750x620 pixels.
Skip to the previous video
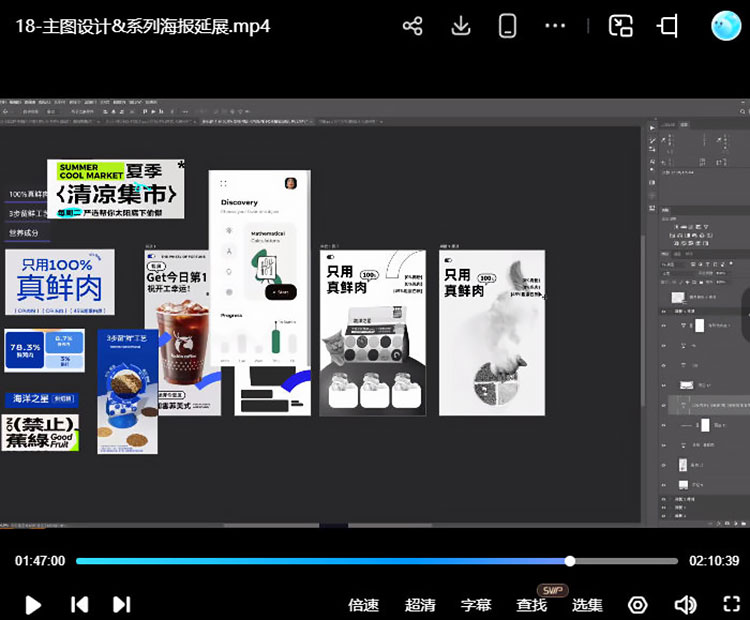79,604
